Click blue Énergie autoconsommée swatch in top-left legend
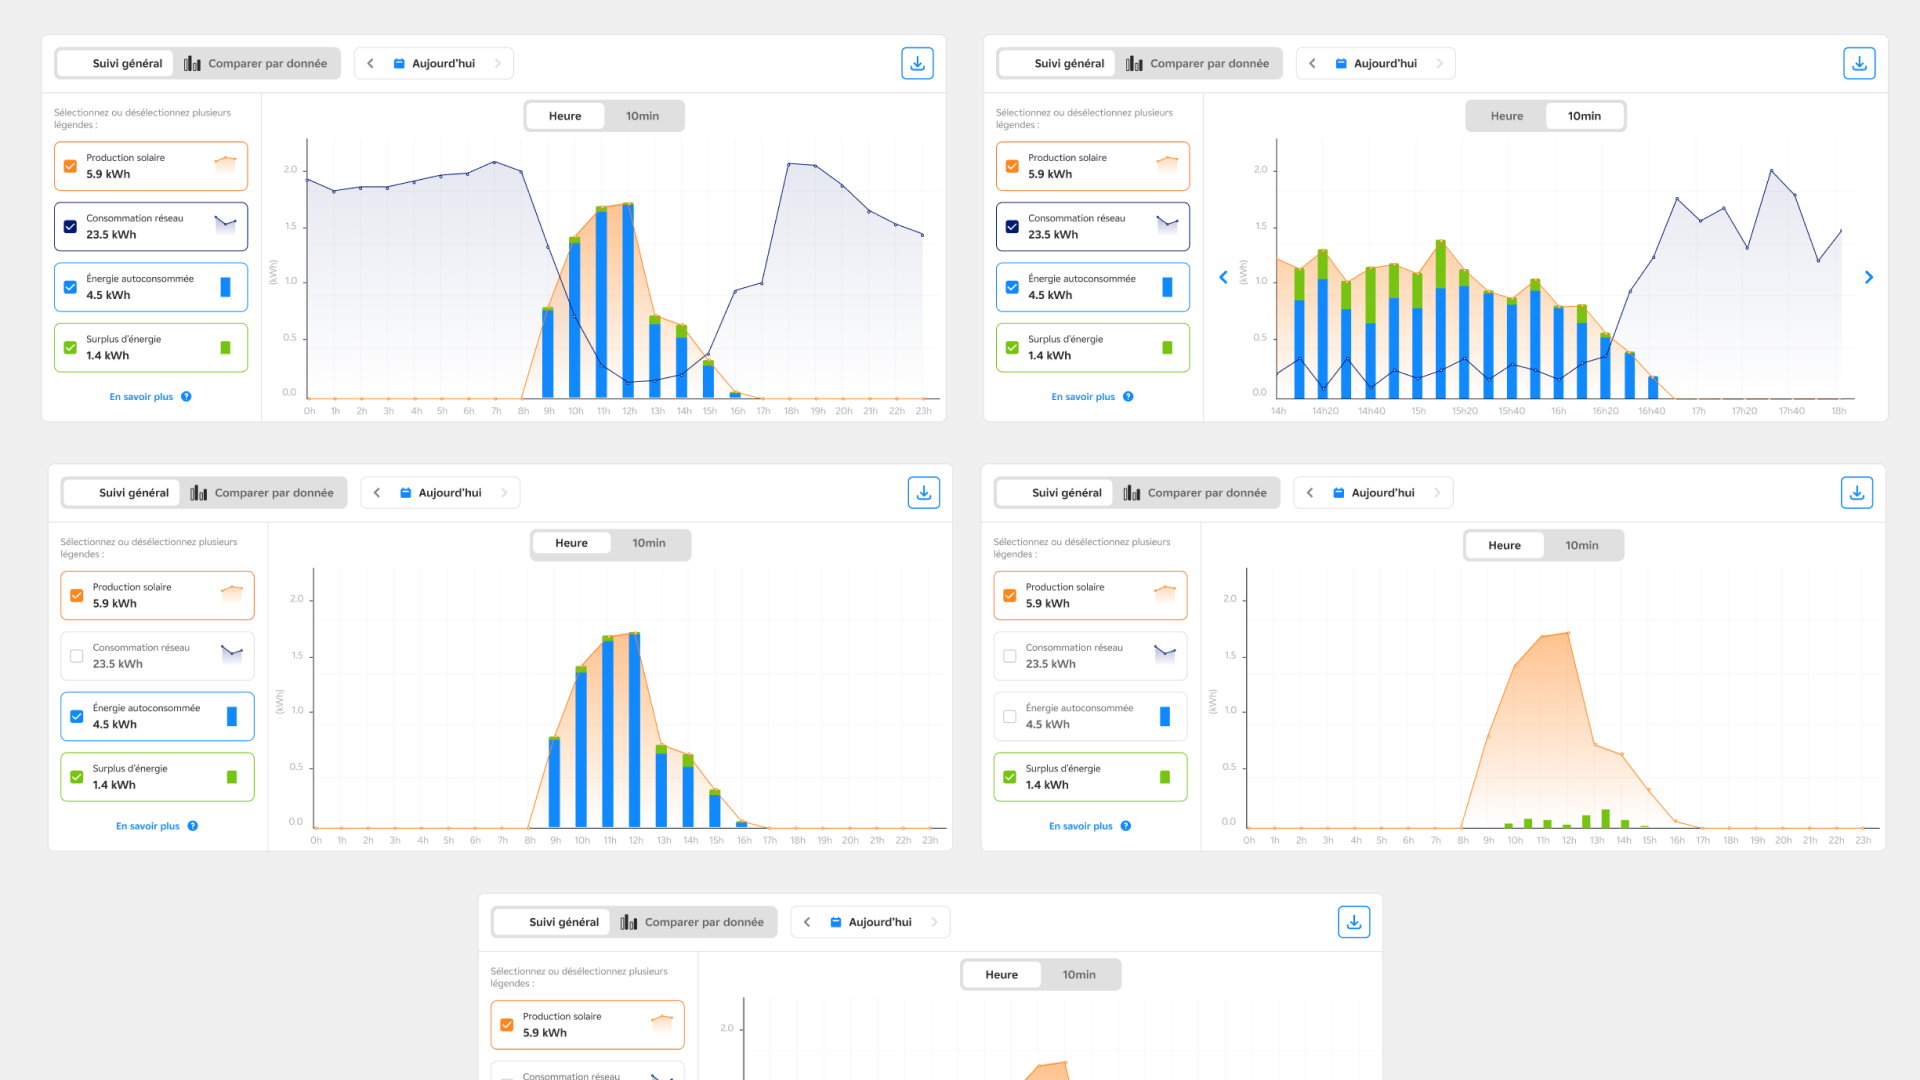The width and height of the screenshot is (1920, 1080). 225,287
